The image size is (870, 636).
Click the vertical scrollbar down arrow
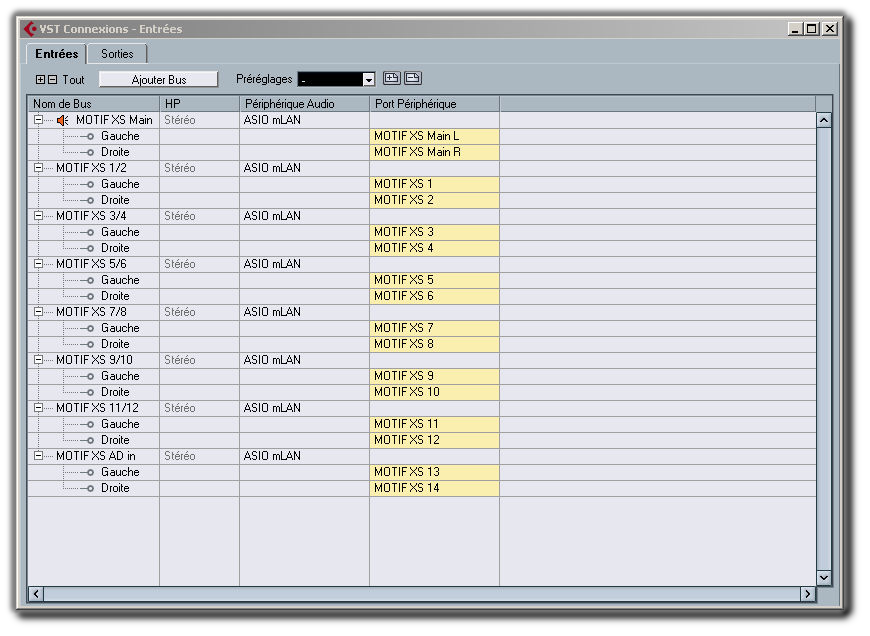point(824,577)
